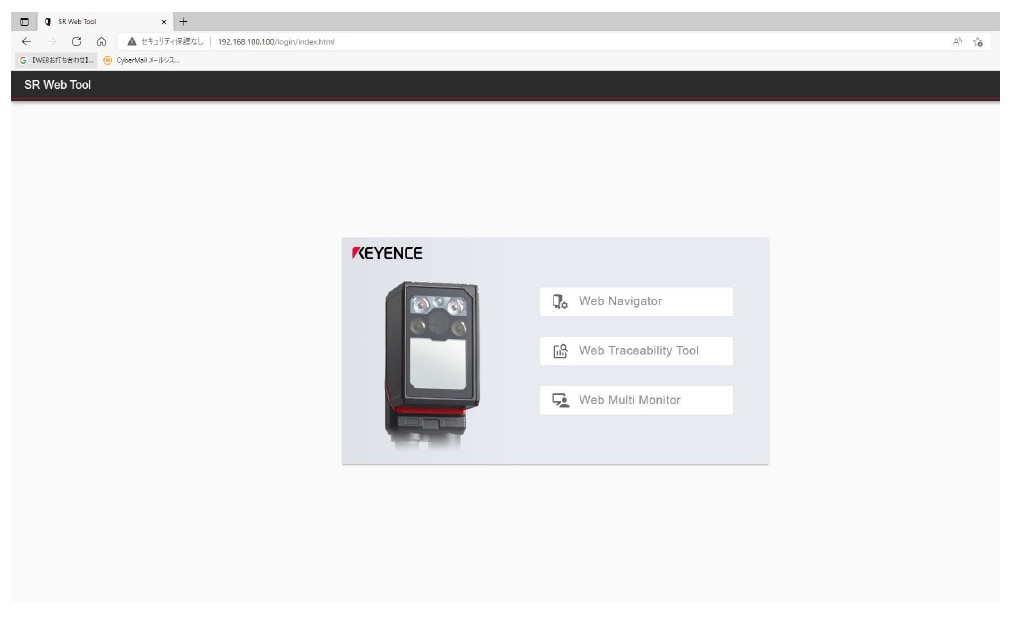
Task: Open Web Multi Monitor
Action: [636, 400]
